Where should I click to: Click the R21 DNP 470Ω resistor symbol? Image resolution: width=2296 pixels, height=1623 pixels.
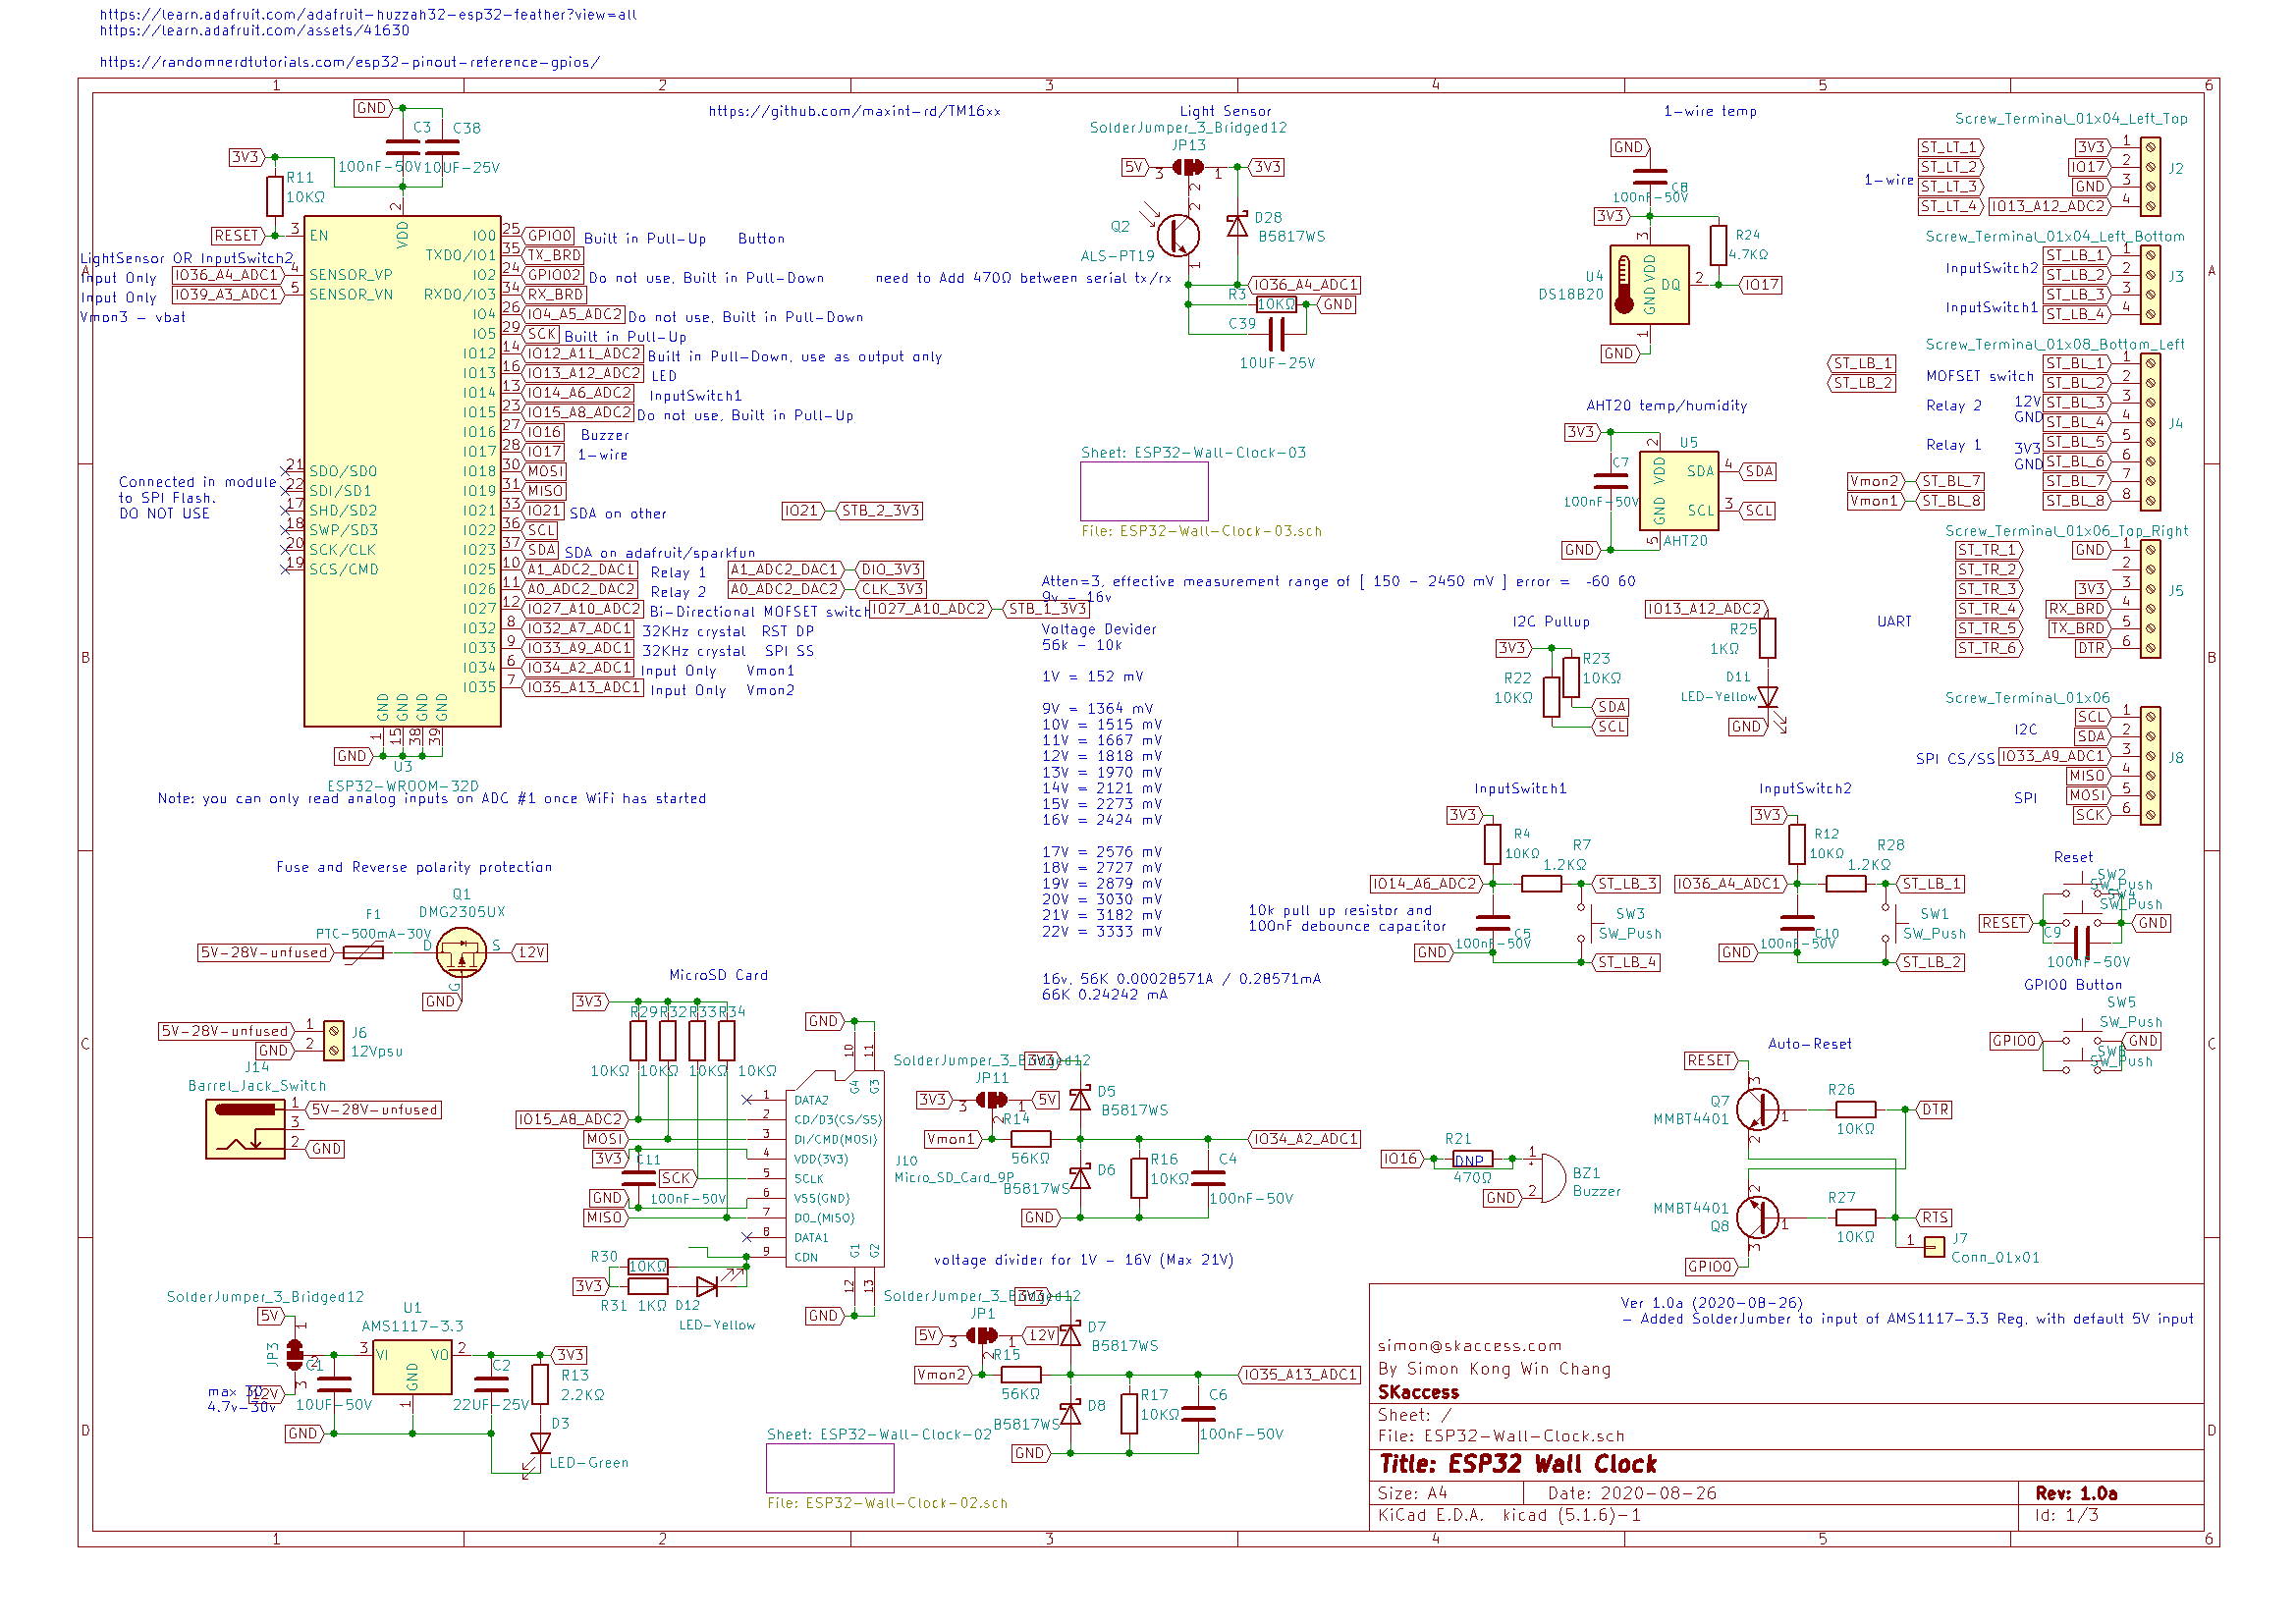tap(1473, 1159)
